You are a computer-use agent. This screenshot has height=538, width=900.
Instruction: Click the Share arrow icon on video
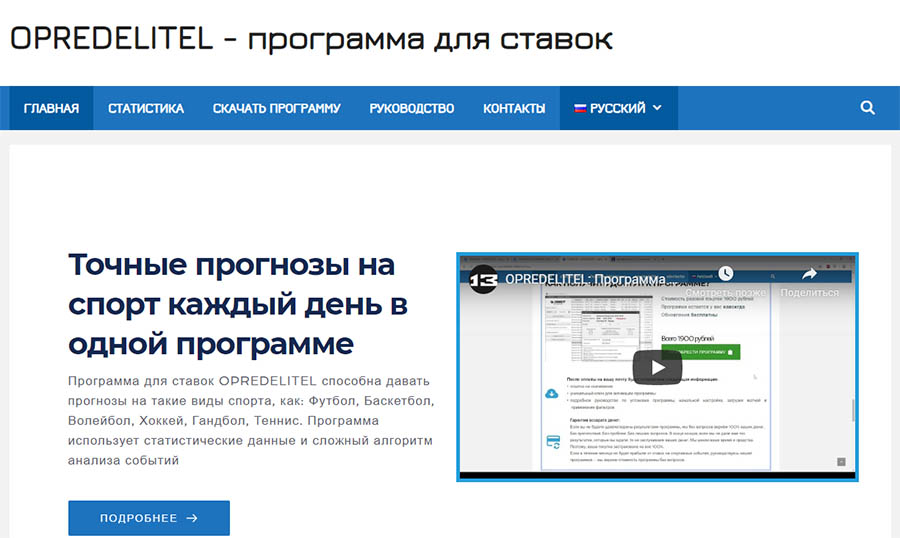click(809, 274)
